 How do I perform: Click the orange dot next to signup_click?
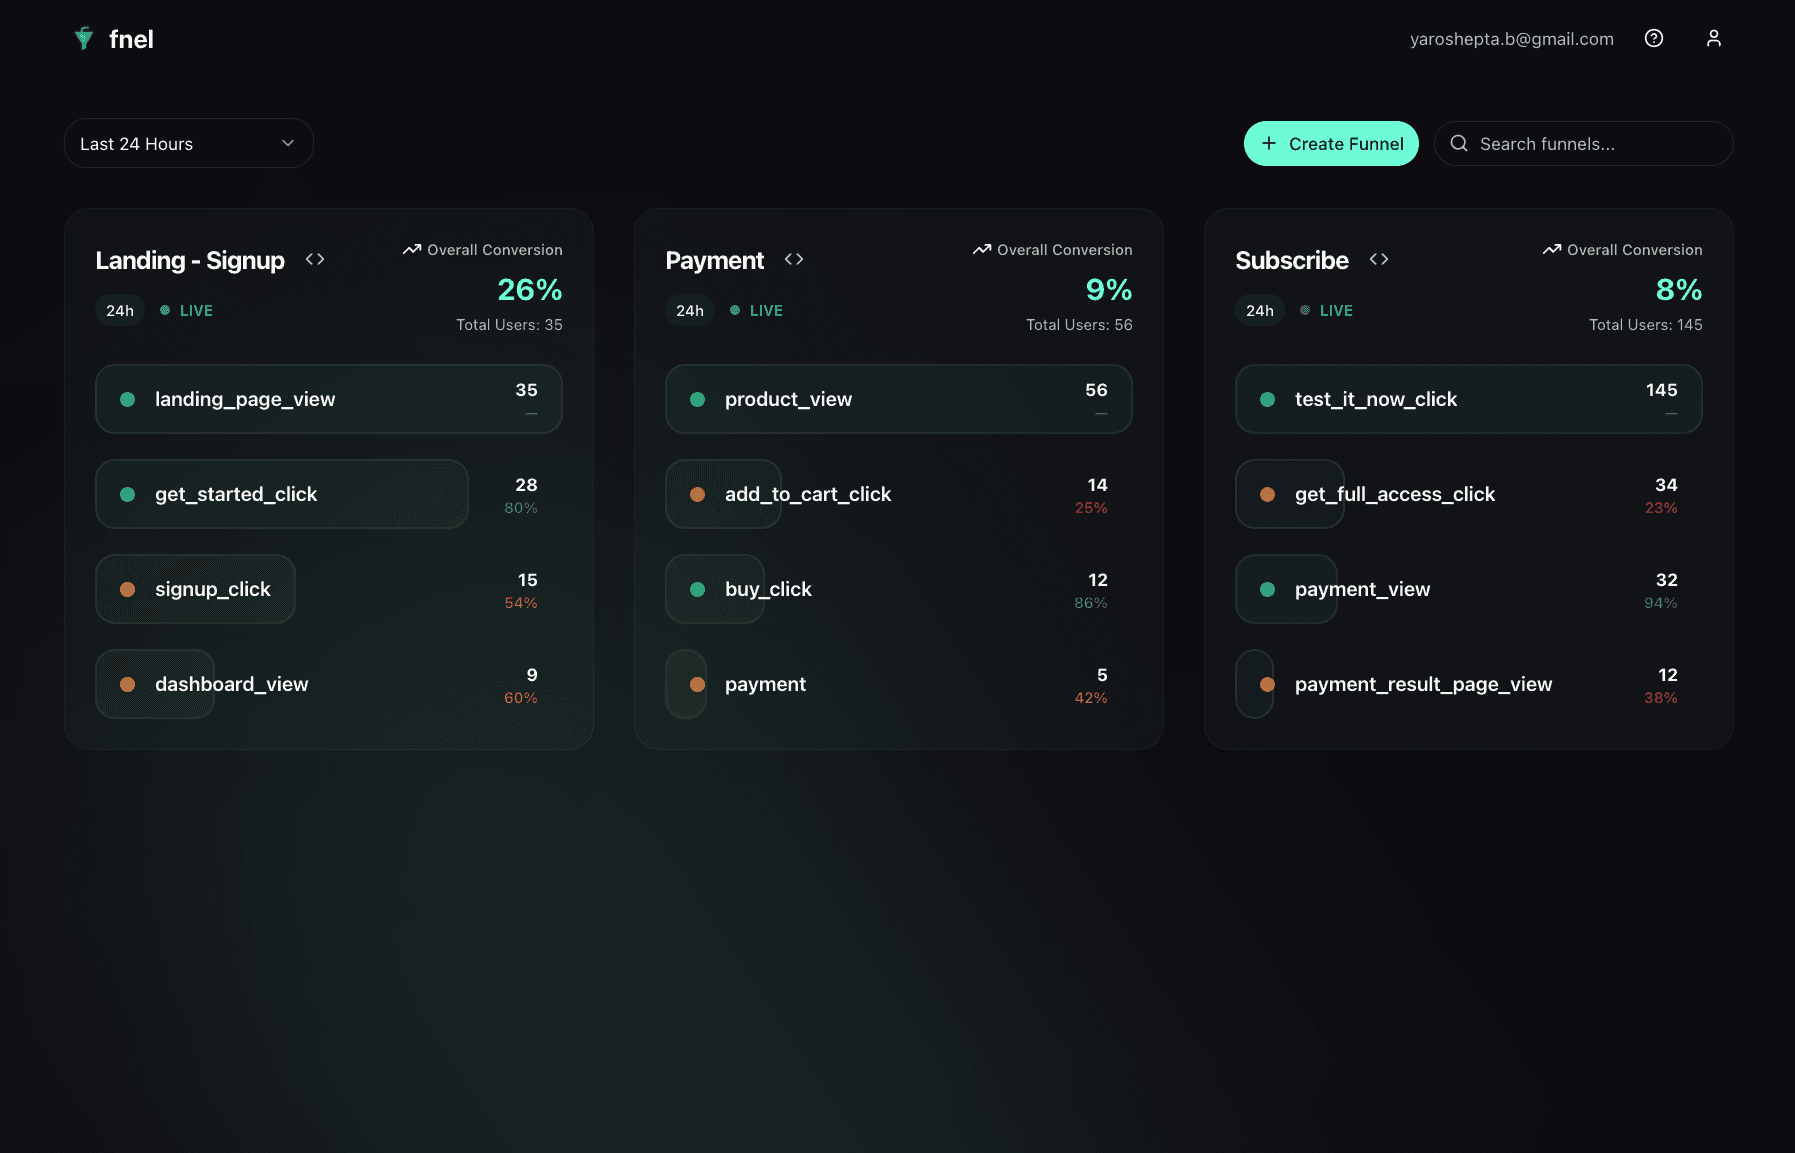pyautogui.click(x=128, y=589)
